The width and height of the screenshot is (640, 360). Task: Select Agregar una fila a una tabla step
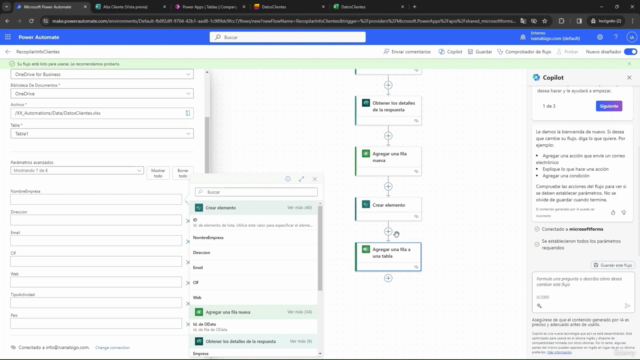388,256
